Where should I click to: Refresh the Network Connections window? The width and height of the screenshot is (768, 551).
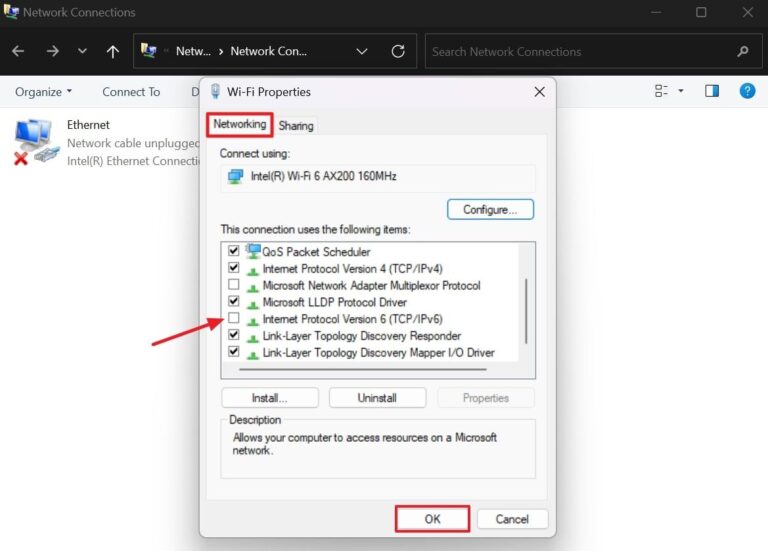coord(398,51)
